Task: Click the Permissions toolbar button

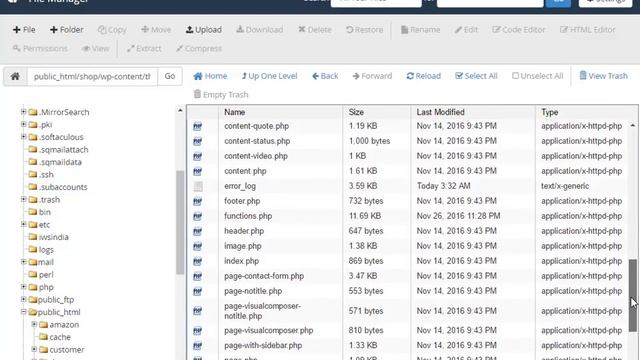Action: click(40, 49)
